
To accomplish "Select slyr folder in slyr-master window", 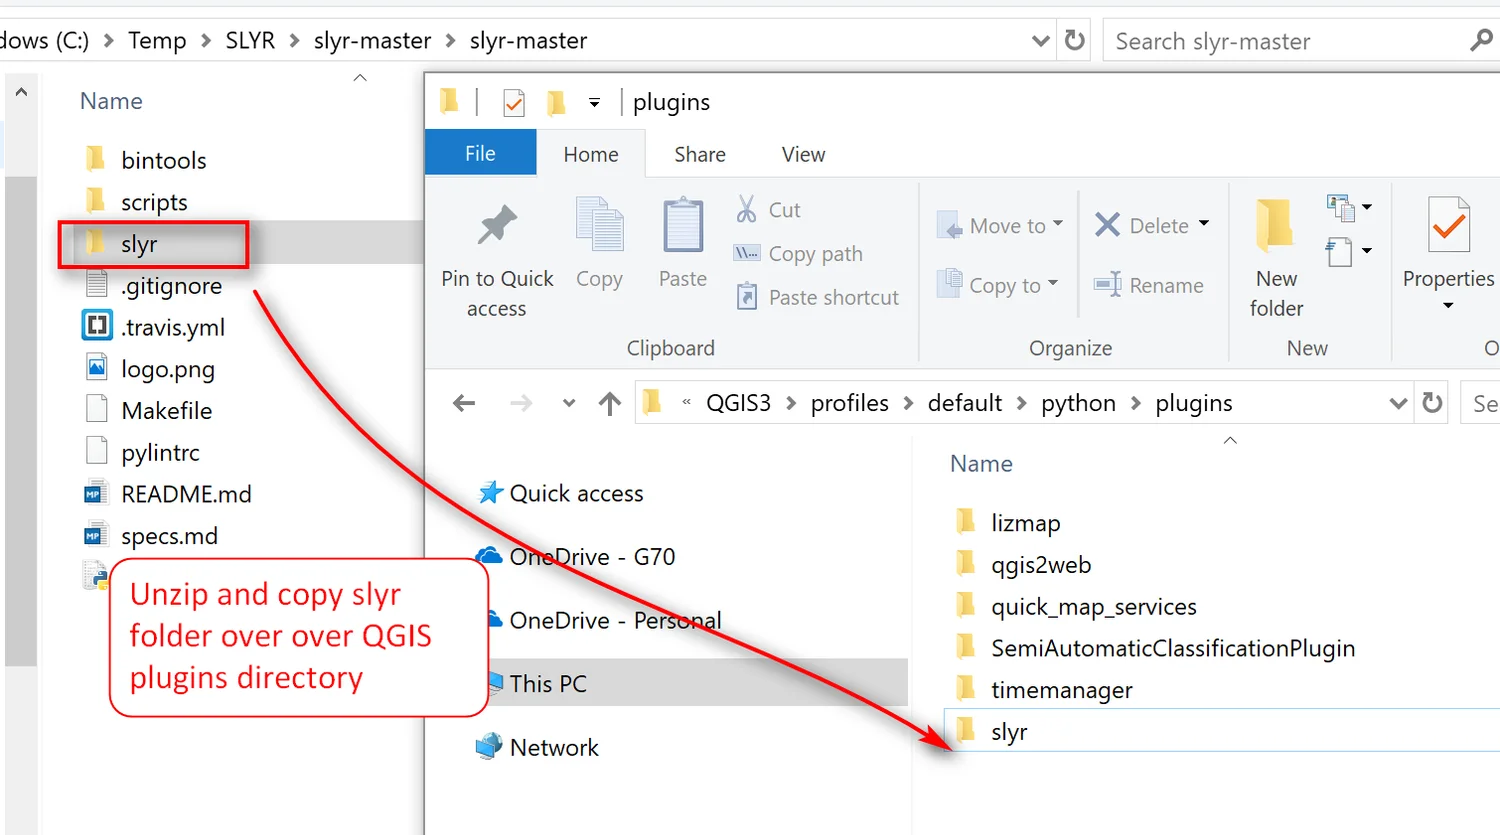I will 121,244.
